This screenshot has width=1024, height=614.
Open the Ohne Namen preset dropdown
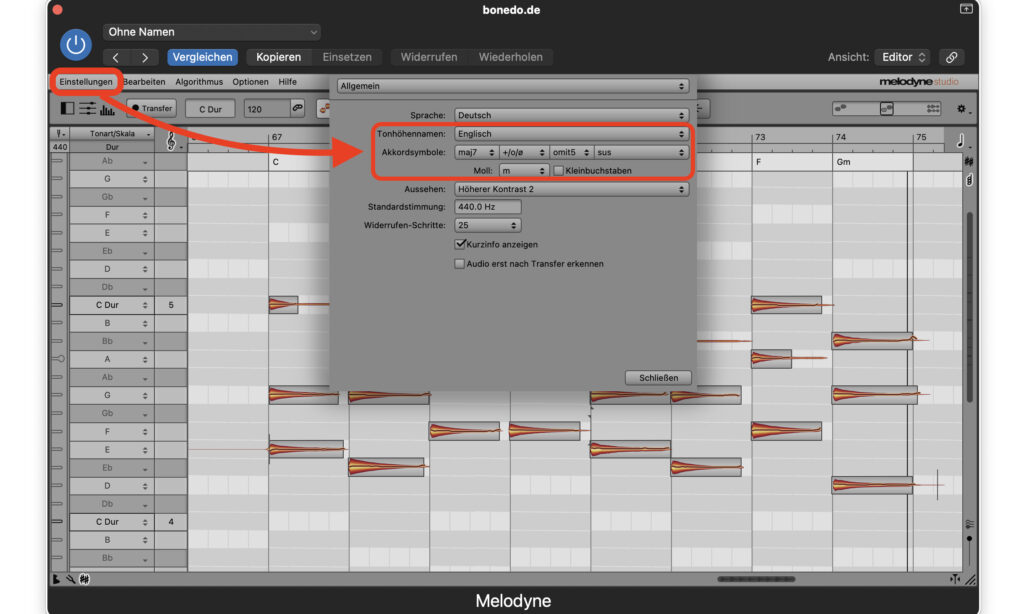212,32
